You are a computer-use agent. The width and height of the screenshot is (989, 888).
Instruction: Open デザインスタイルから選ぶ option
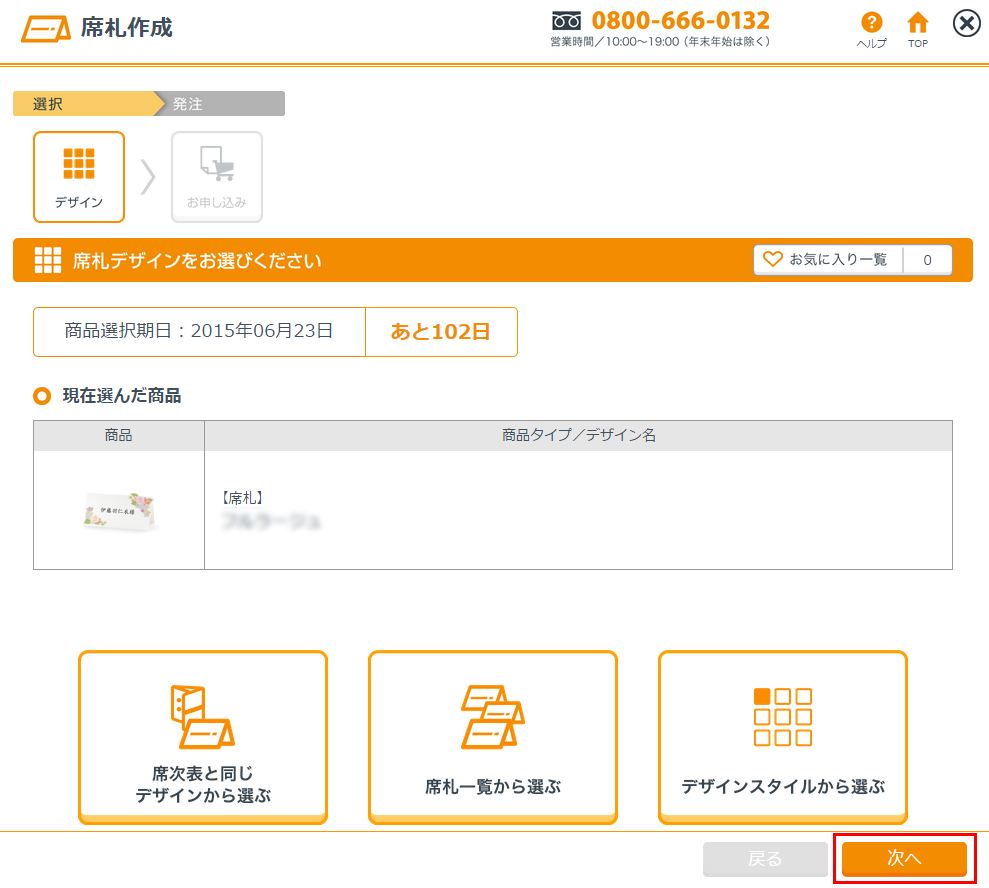pos(783,736)
